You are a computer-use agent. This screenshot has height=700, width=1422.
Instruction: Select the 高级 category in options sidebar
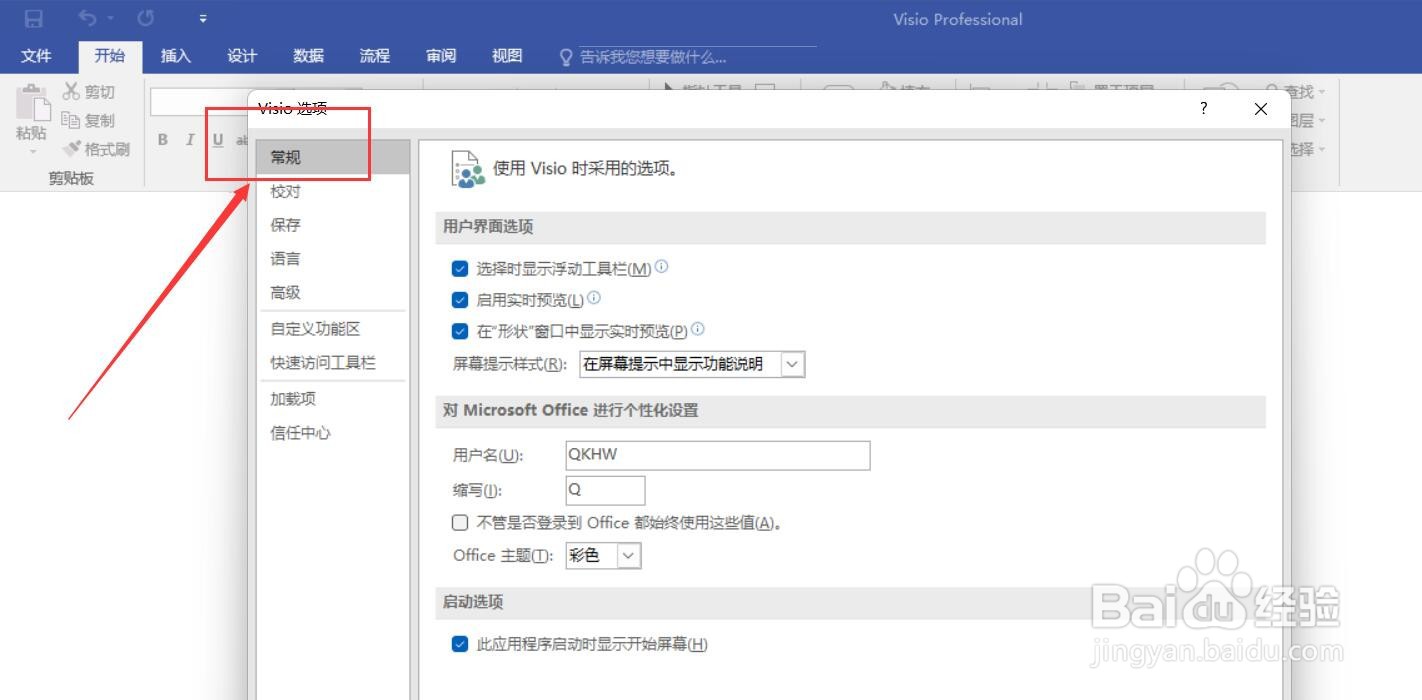pyautogui.click(x=333, y=293)
